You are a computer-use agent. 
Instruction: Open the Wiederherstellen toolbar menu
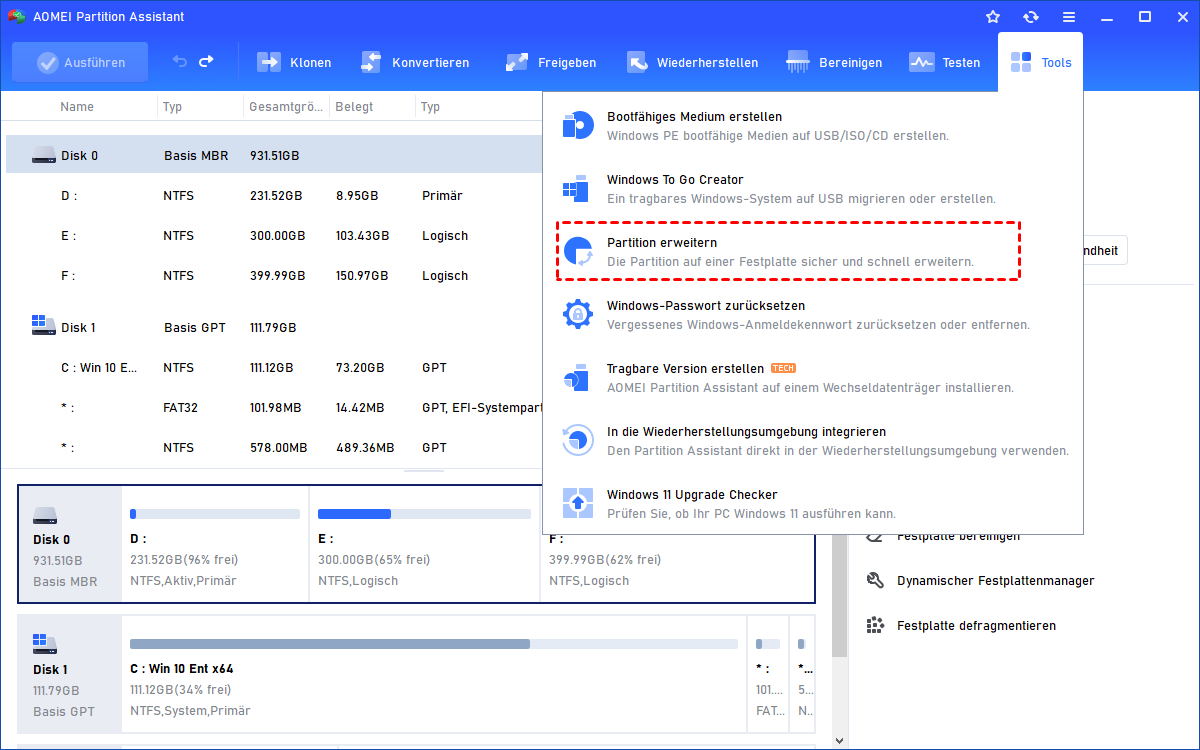pos(692,62)
